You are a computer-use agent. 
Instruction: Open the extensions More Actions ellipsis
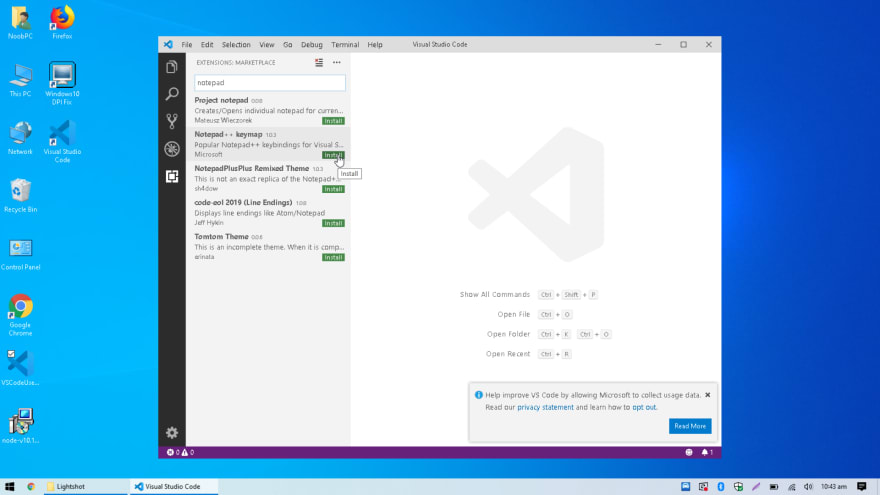336,62
